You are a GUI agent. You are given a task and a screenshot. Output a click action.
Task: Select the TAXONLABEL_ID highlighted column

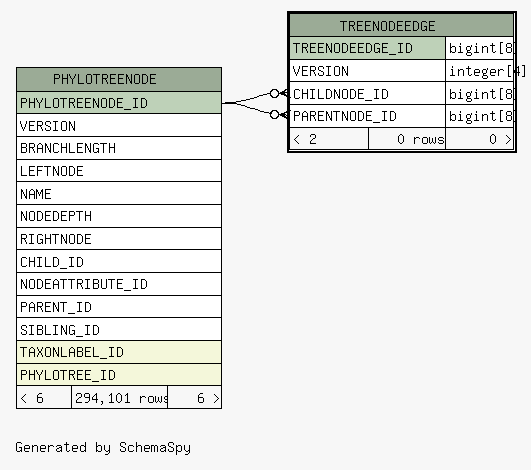click(x=119, y=352)
